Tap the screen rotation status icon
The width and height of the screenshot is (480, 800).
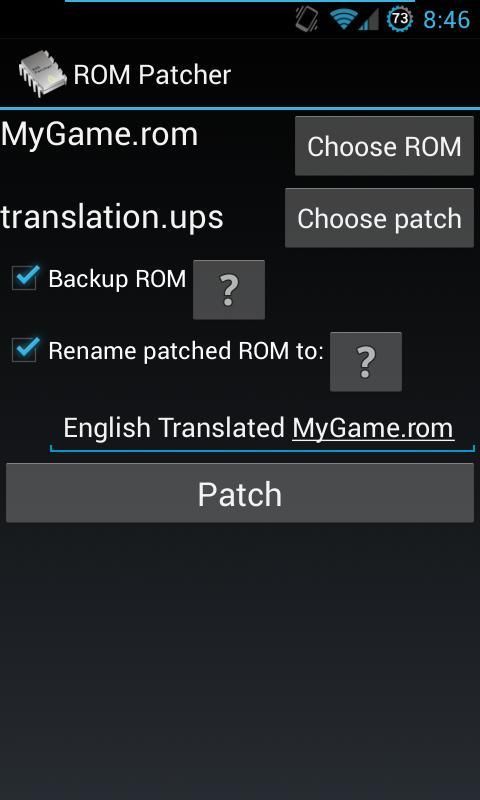coord(307,19)
